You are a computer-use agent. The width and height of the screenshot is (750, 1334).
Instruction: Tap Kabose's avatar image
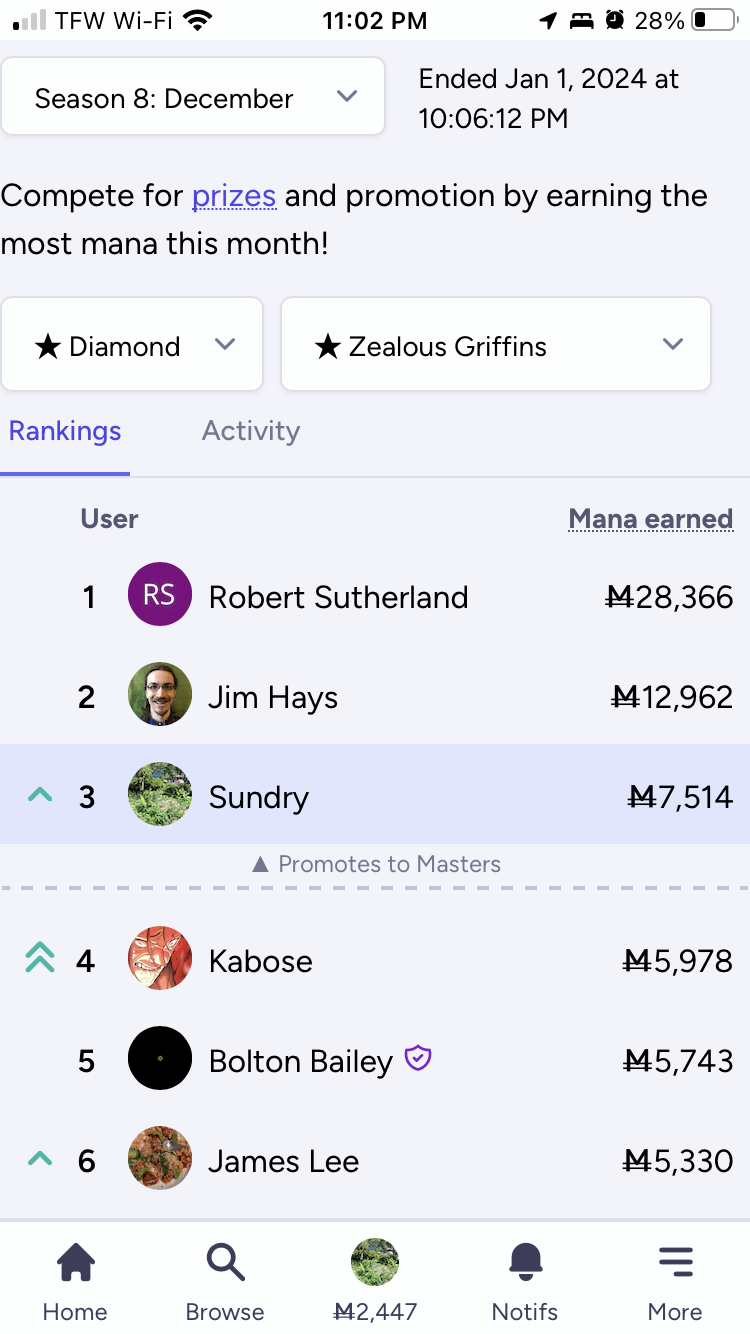tap(160, 959)
